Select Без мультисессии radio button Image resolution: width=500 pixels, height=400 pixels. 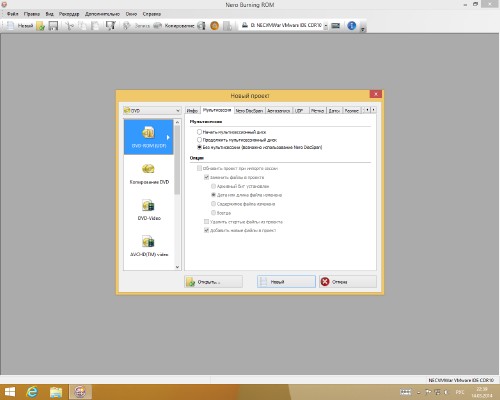199,147
